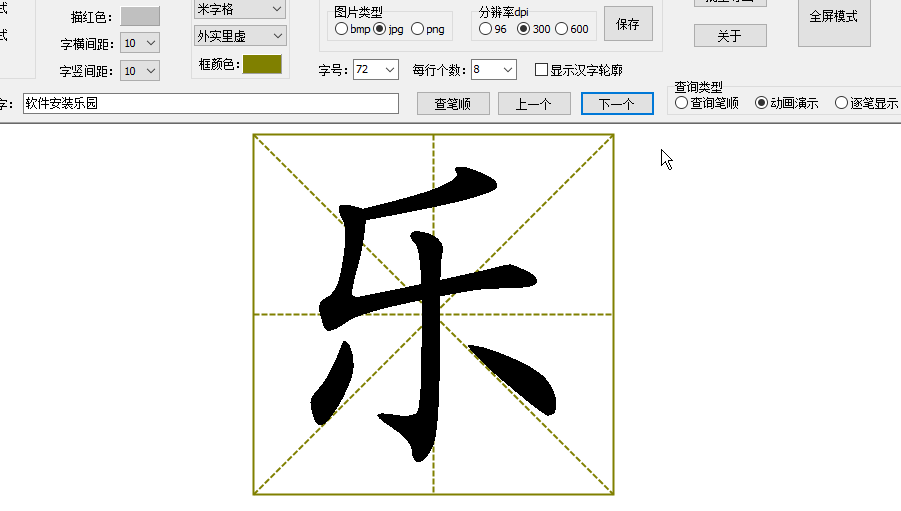Click the 保存 button
Screen dimensions: 901x511
tap(628, 24)
